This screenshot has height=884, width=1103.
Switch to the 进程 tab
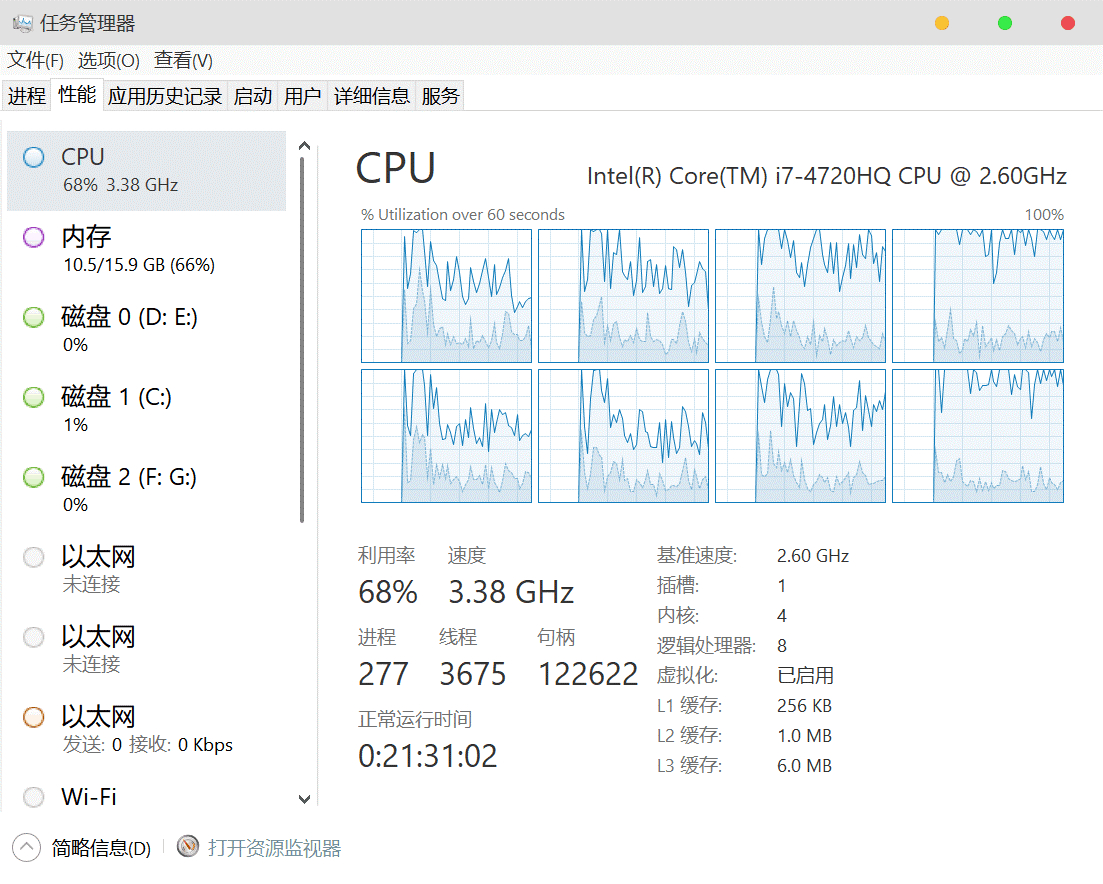[27, 96]
